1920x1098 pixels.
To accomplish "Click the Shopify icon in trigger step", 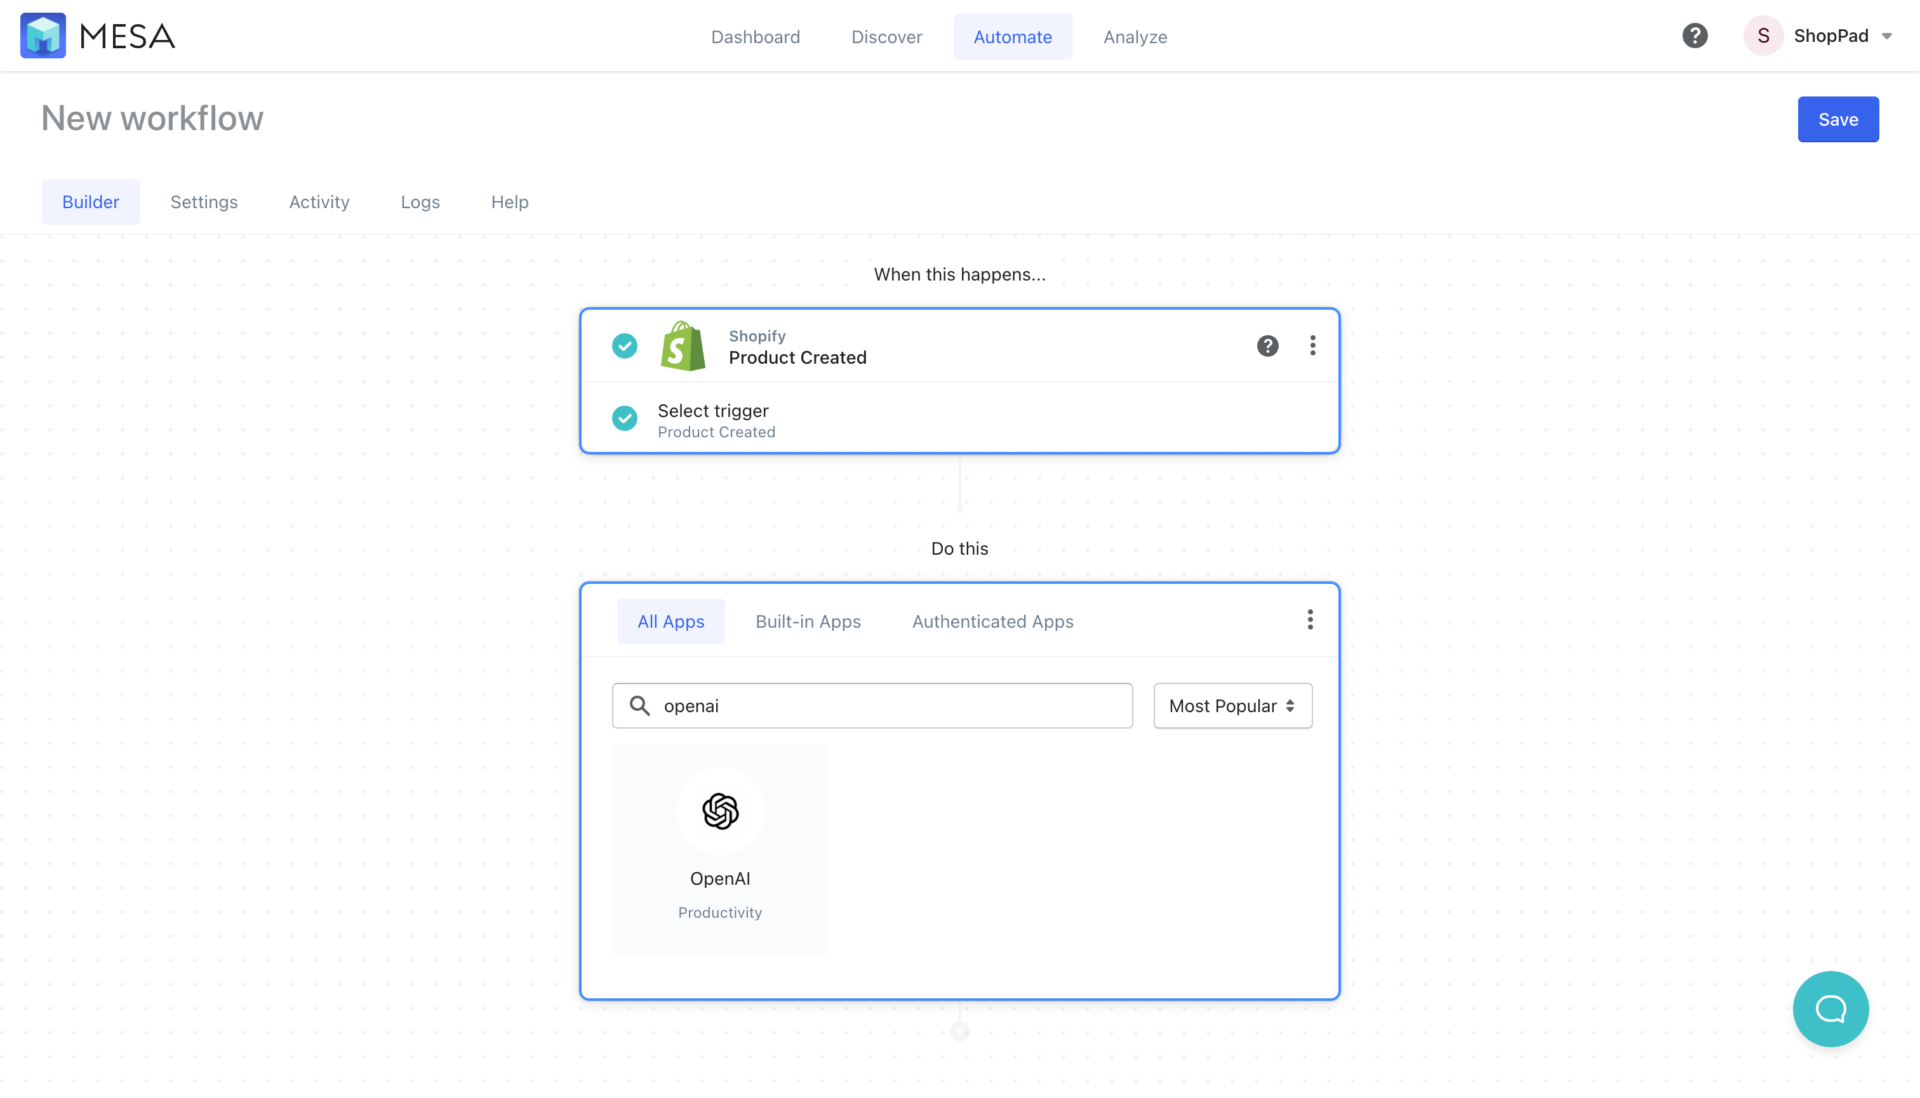I will (681, 346).
